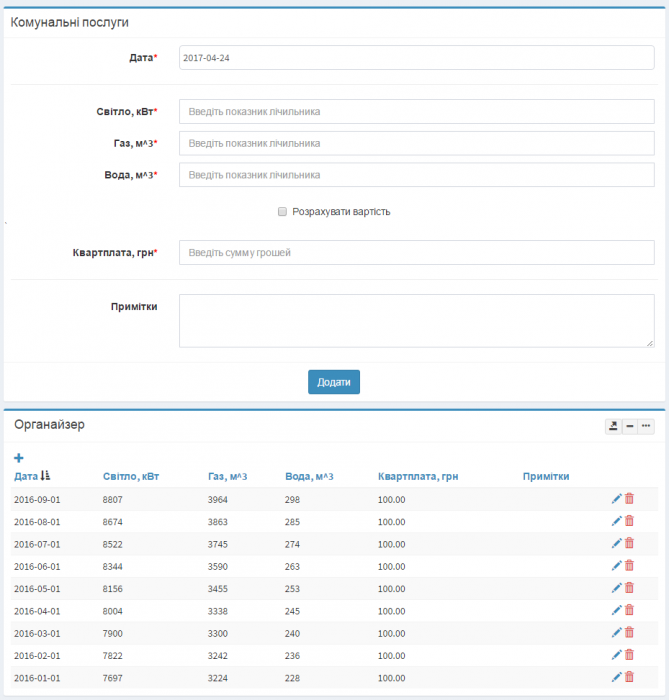Screen dimensions: 669x700
Task: Click the blue plus add-record icon
Action: tap(19, 458)
